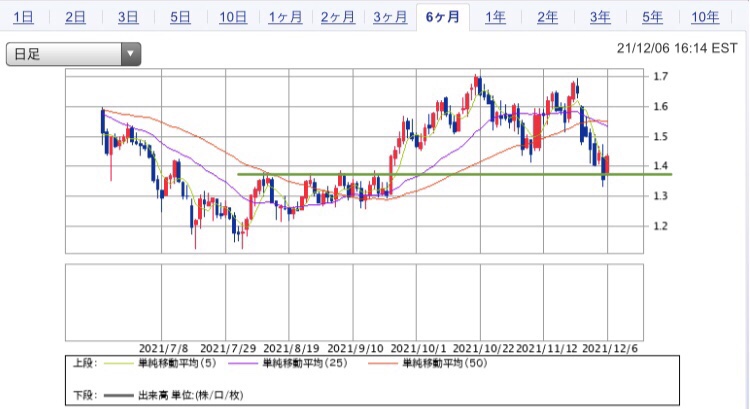
Task: Click the 2021/10/1 date label
Action: click(x=419, y=348)
